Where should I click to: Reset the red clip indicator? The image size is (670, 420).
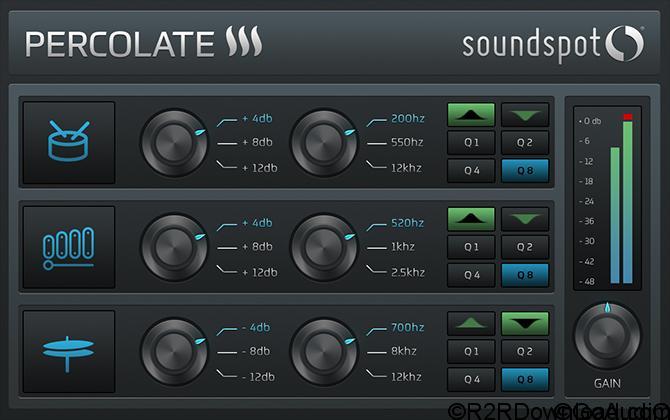click(628, 117)
